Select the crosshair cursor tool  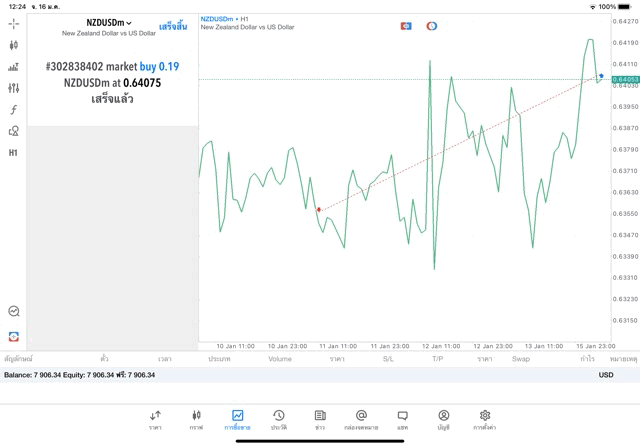tap(13, 24)
